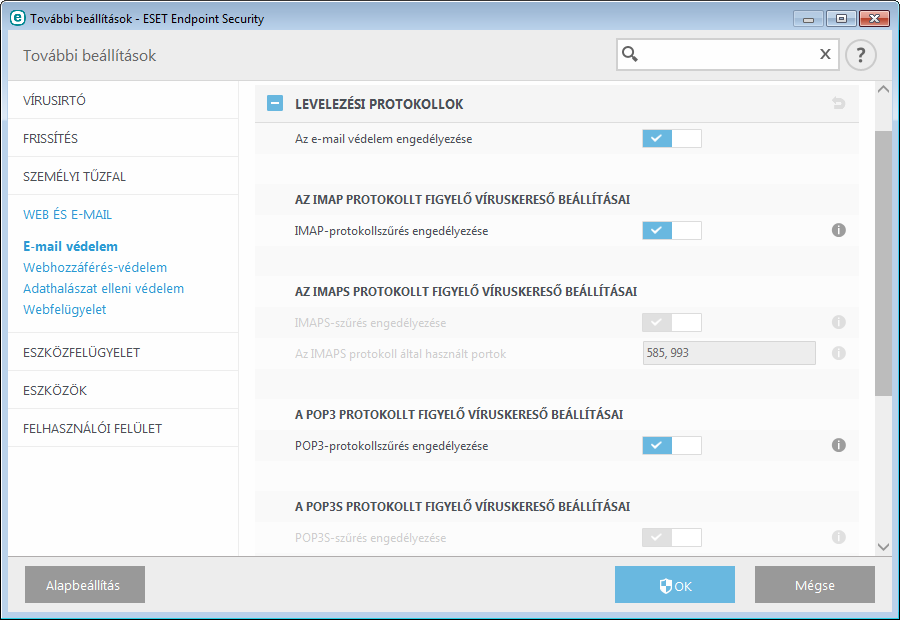The image size is (900, 620).
Task: Open Webhozzáférés-védelem subsection
Action: (95, 268)
